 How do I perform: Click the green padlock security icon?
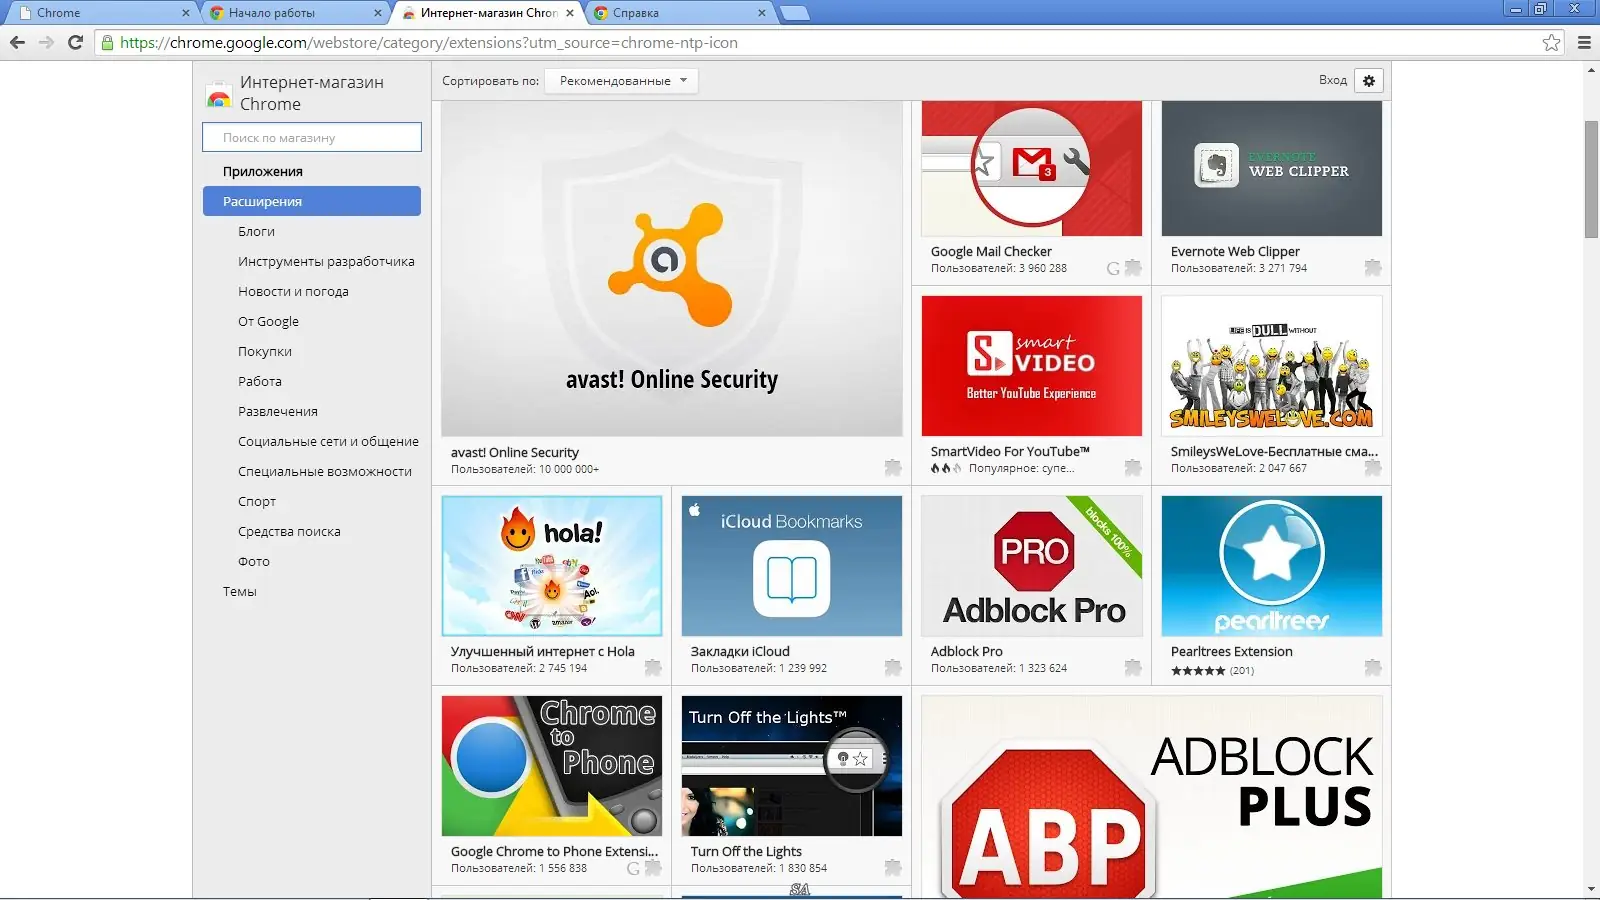[x=108, y=43]
